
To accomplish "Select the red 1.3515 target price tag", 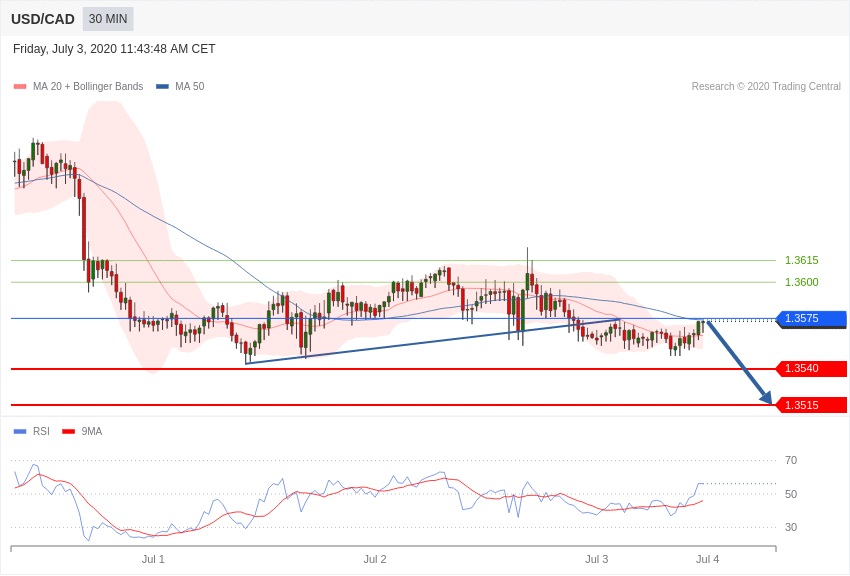I will tap(812, 405).
